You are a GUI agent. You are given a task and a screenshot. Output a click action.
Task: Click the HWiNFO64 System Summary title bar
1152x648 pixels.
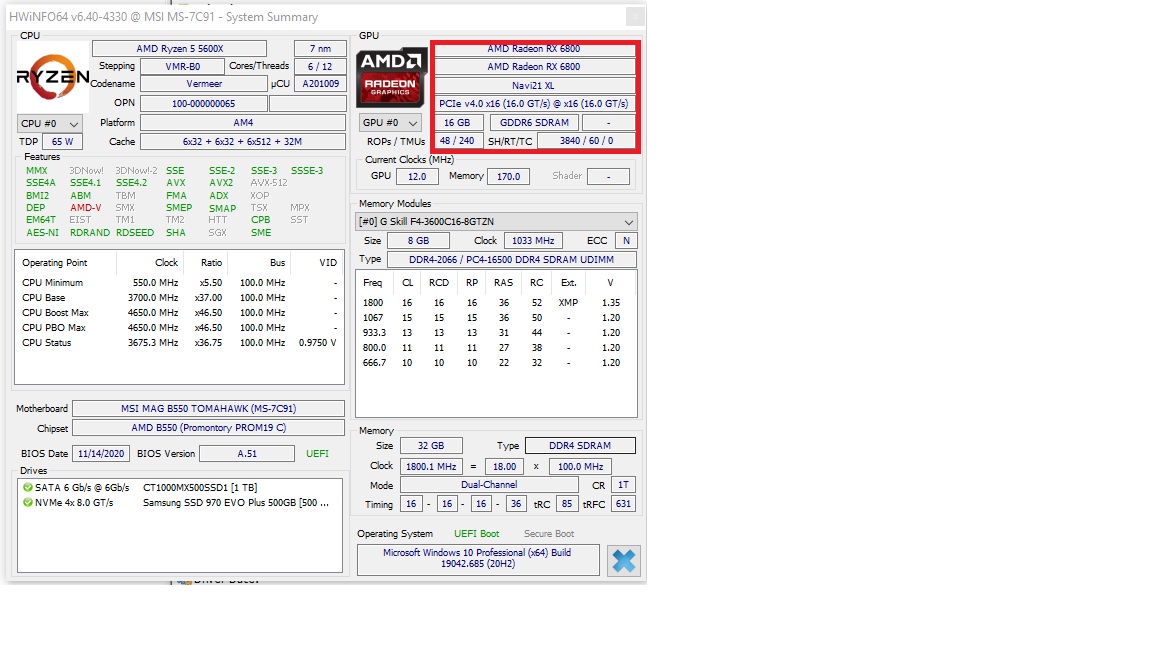tap(326, 17)
